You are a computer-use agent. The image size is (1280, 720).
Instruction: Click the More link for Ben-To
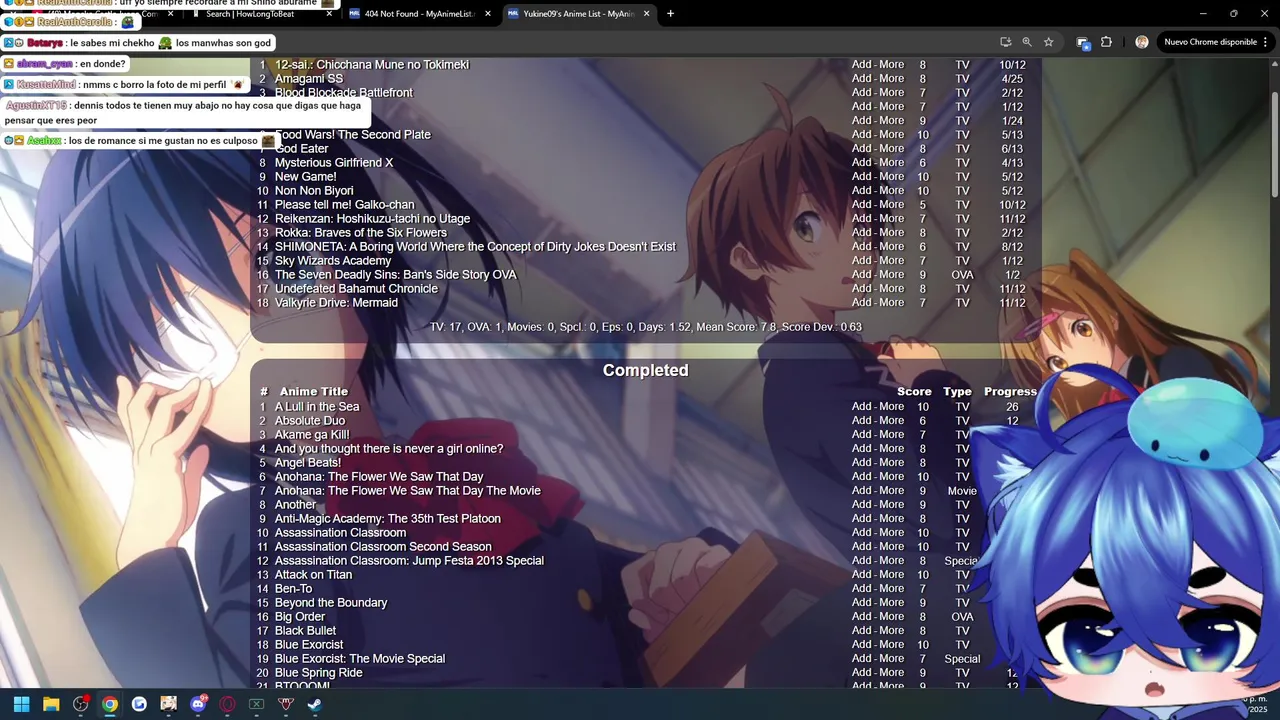[x=892, y=589]
